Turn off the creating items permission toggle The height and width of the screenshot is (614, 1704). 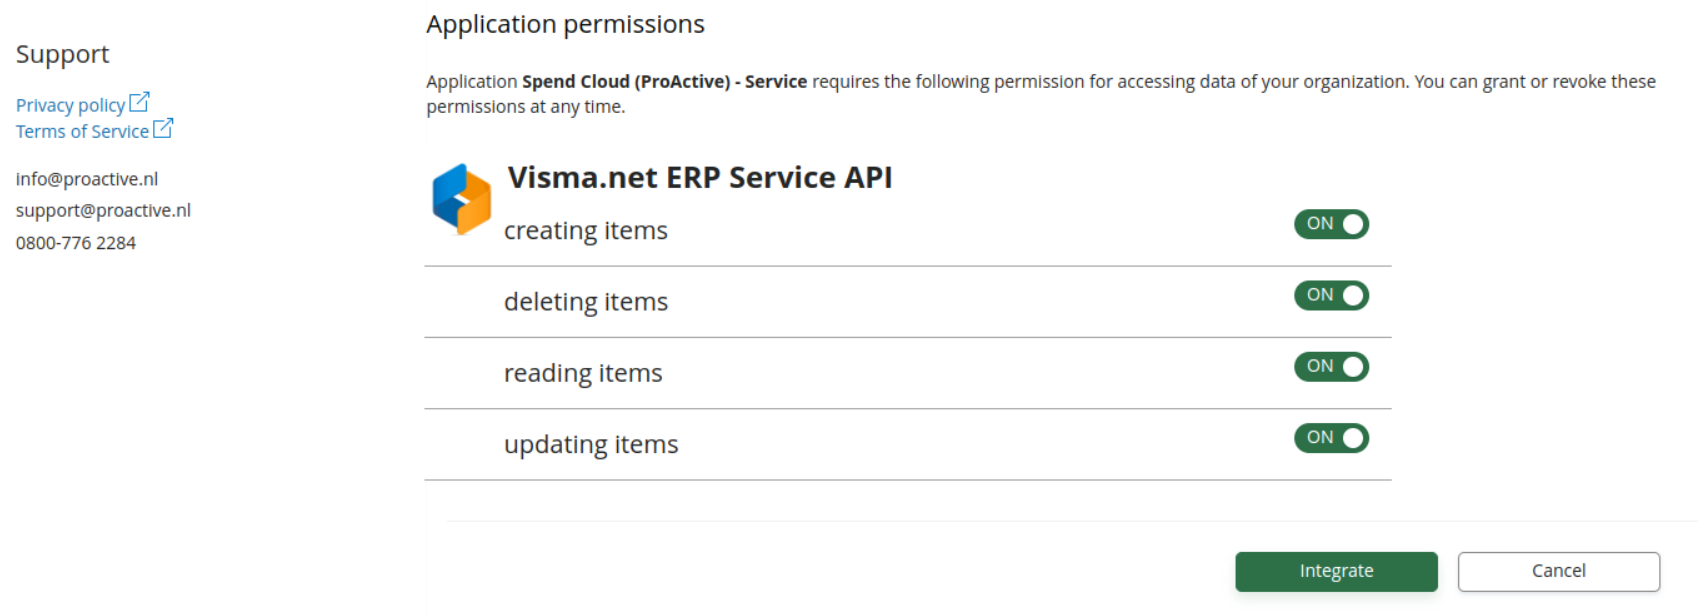click(x=1331, y=224)
